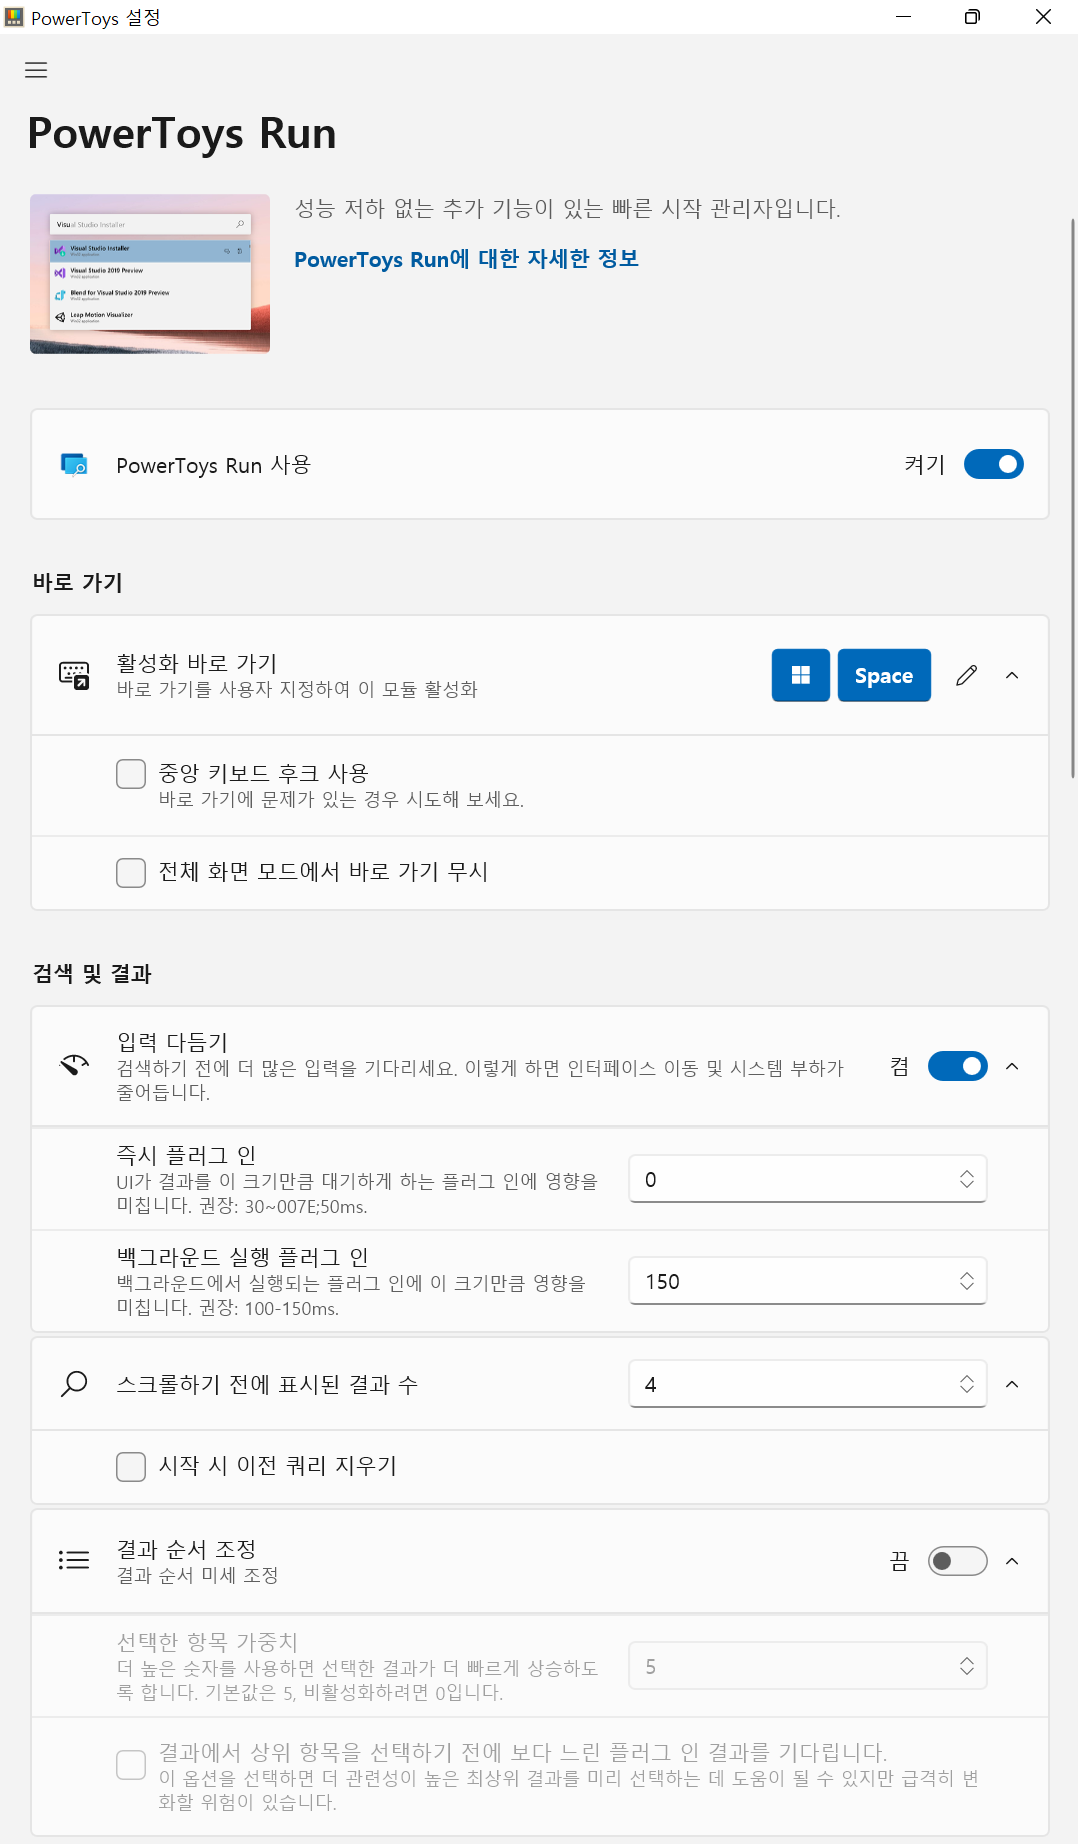The width and height of the screenshot is (1078, 1844).
Task: Click the 검색 및 결과 section heading
Action: click(92, 974)
